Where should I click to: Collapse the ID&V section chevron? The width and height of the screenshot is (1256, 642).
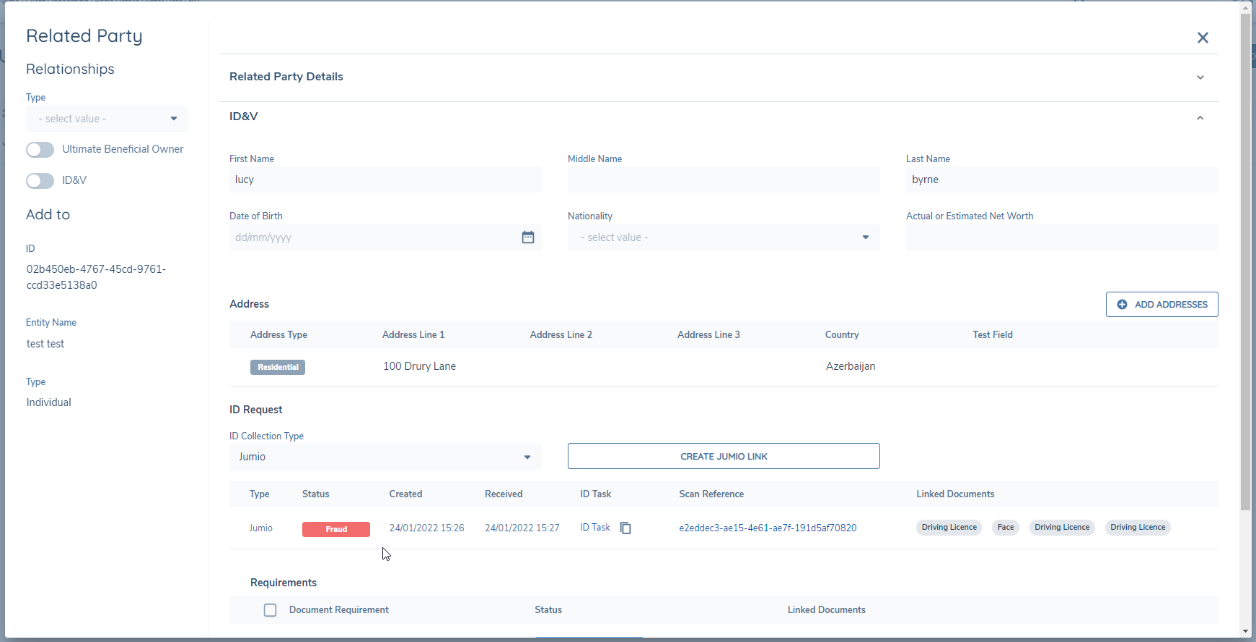pos(1200,117)
